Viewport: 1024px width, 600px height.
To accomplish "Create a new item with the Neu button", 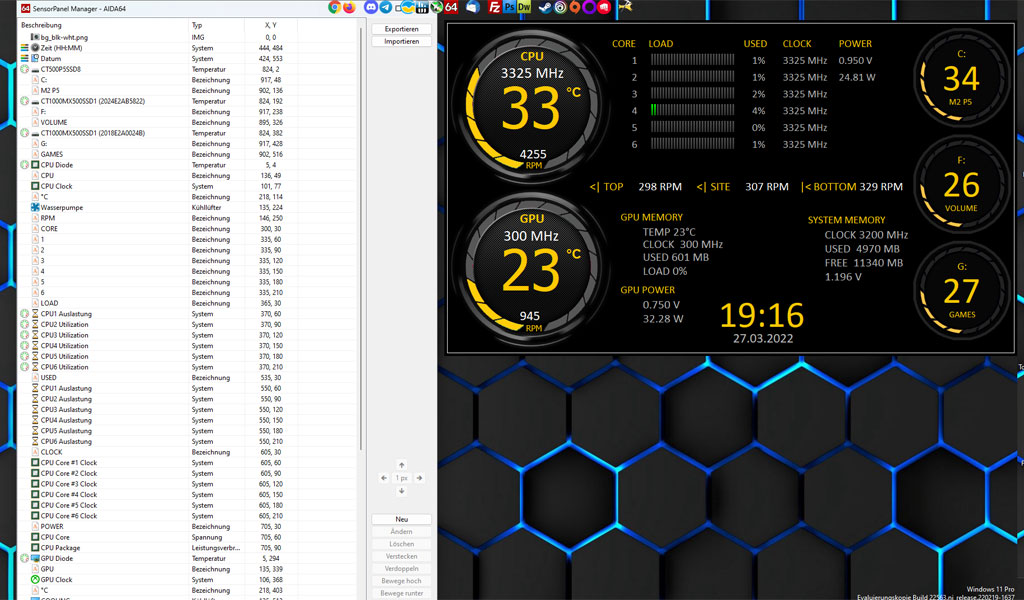I will pos(402,519).
